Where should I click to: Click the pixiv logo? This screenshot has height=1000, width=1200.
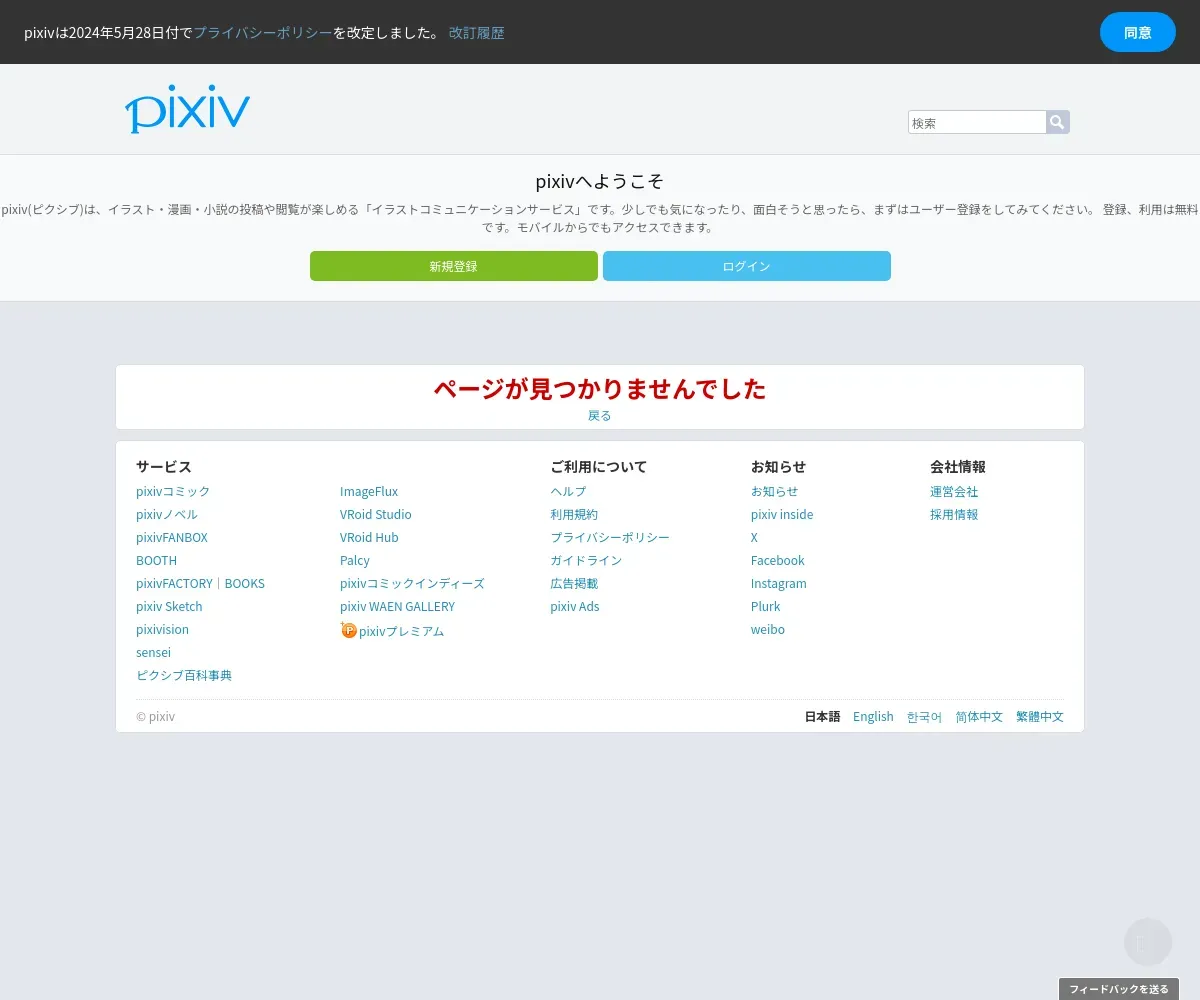(187, 109)
